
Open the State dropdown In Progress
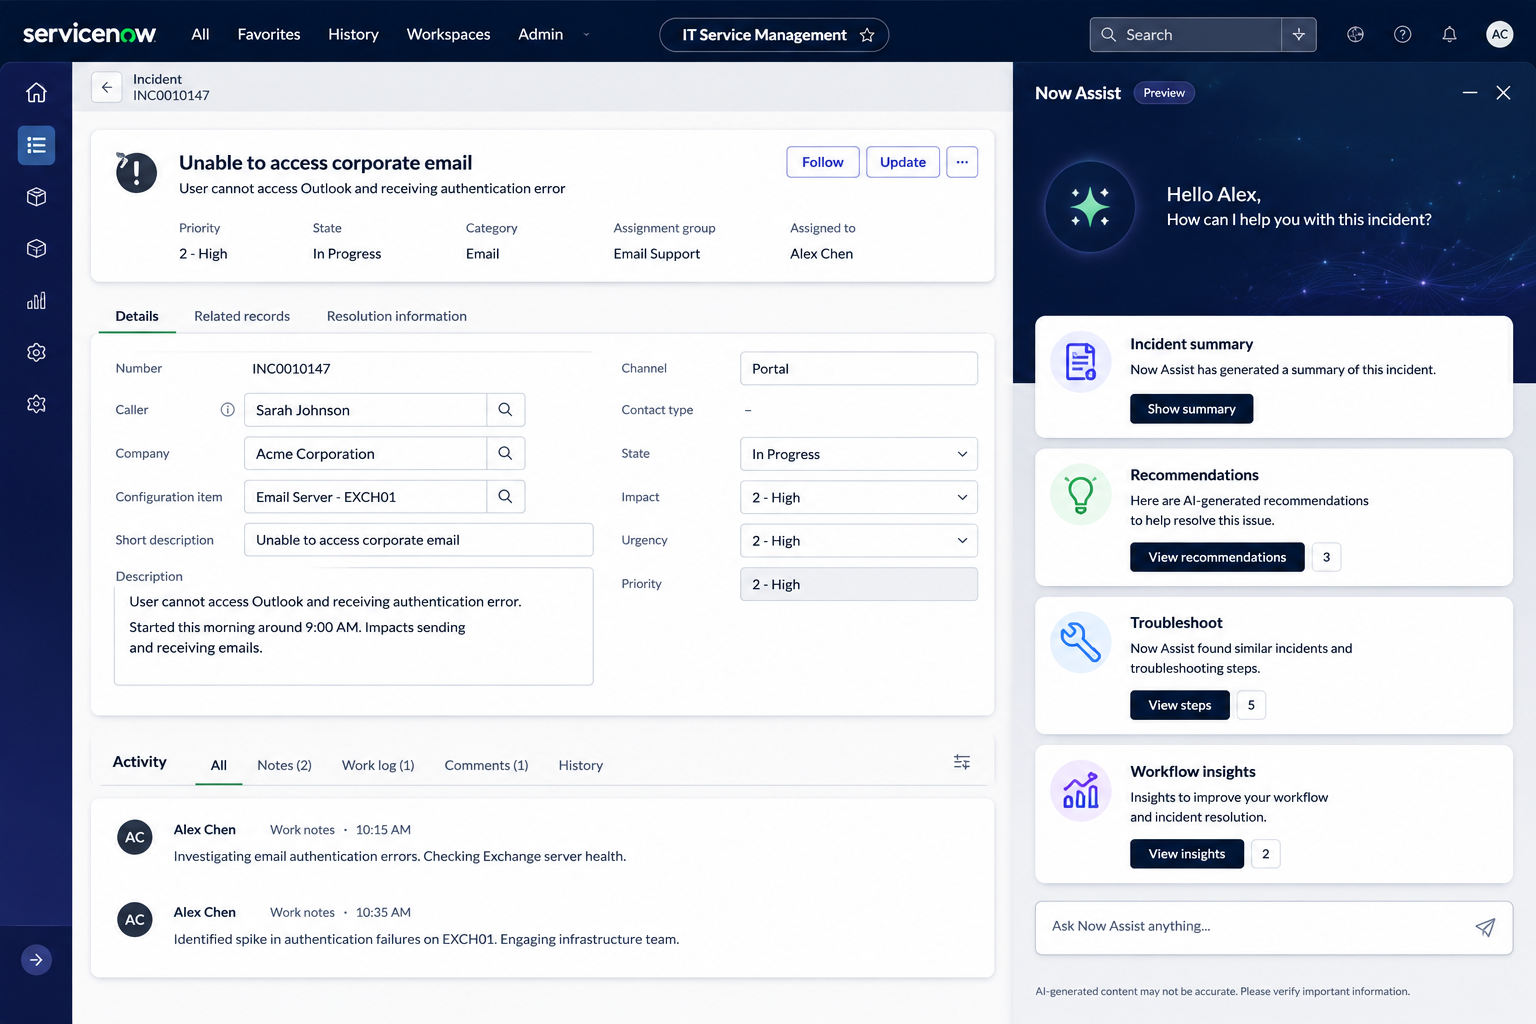tap(859, 454)
